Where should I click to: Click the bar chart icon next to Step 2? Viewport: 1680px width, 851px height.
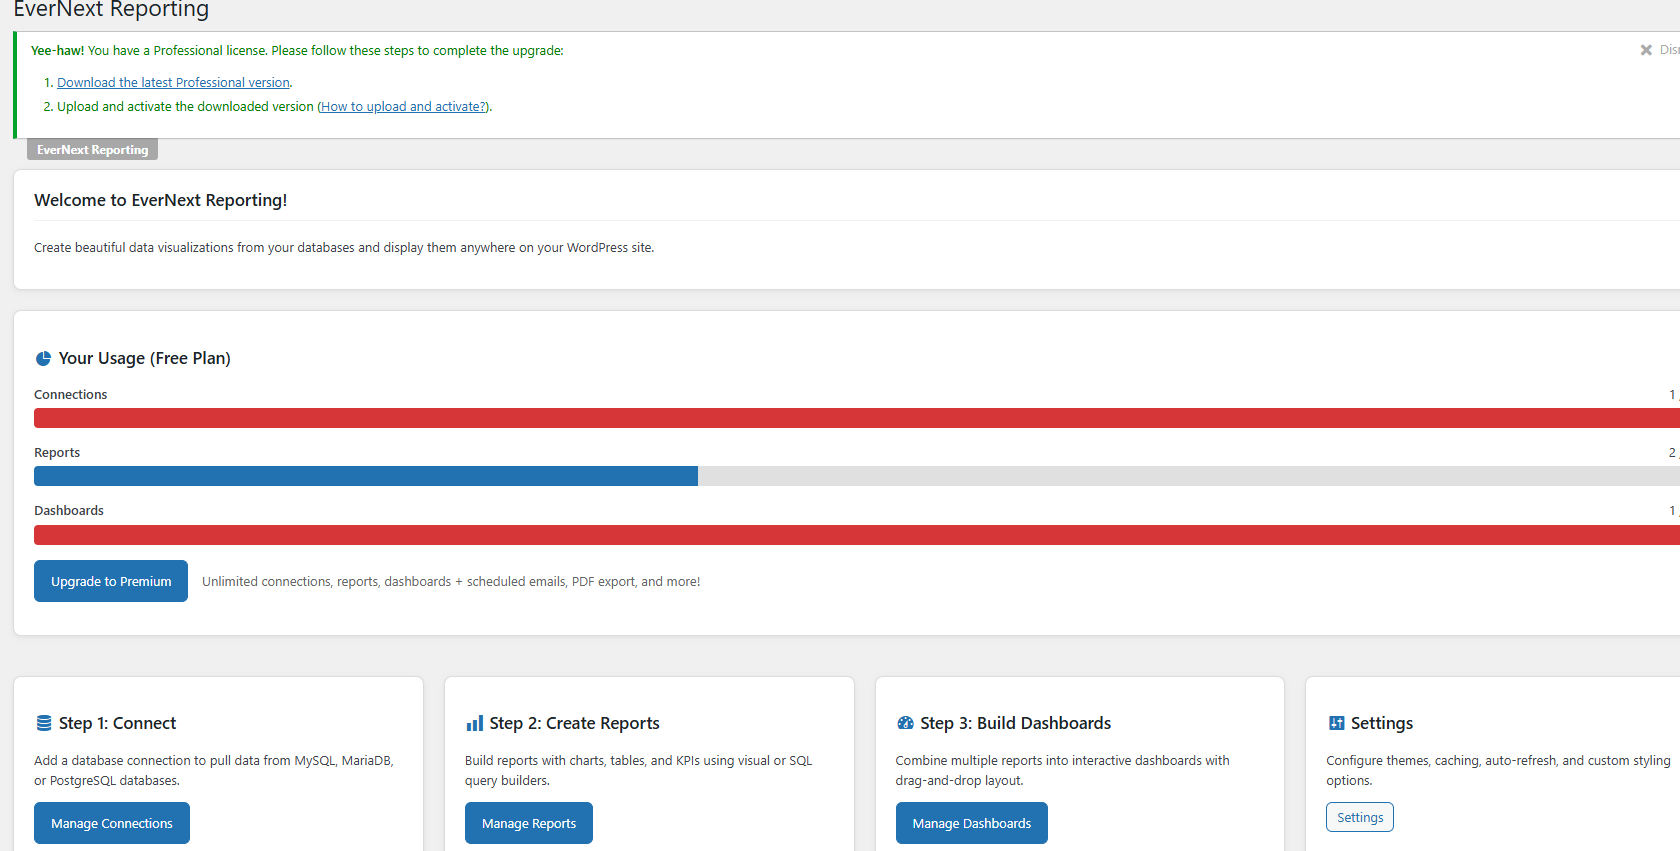tap(475, 723)
